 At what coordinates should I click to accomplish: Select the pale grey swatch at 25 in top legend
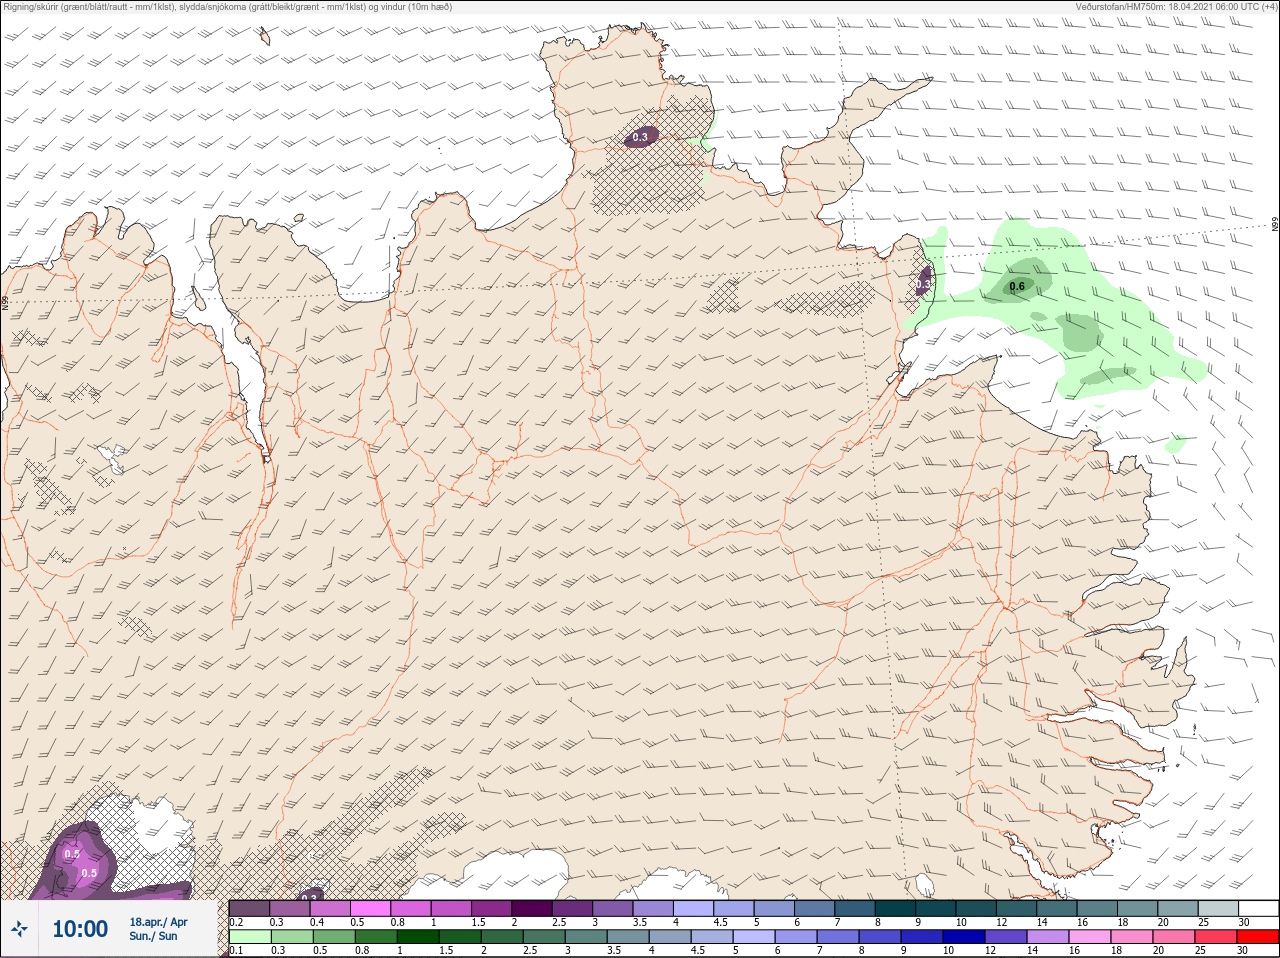click(1218, 908)
